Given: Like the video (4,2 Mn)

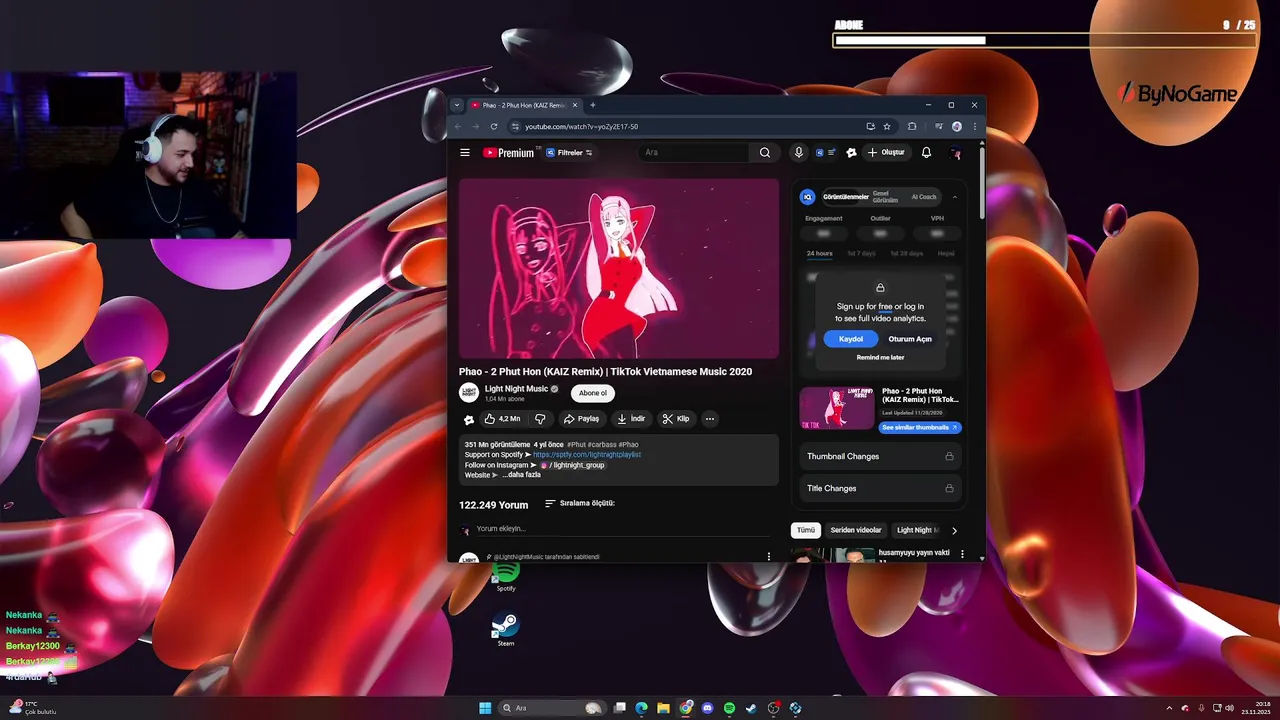Looking at the screenshot, I should [x=502, y=419].
